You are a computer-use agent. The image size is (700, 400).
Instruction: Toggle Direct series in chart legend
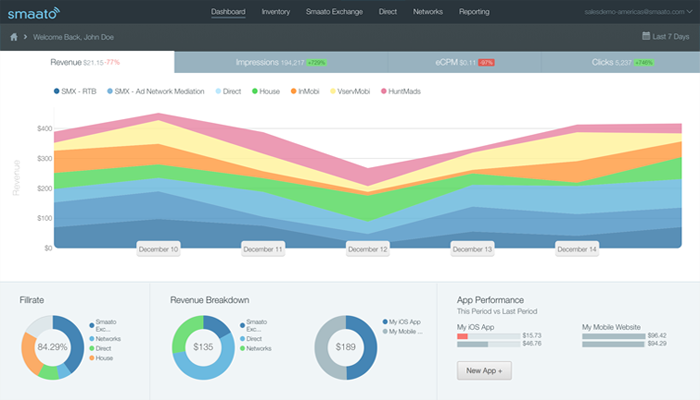pyautogui.click(x=228, y=91)
